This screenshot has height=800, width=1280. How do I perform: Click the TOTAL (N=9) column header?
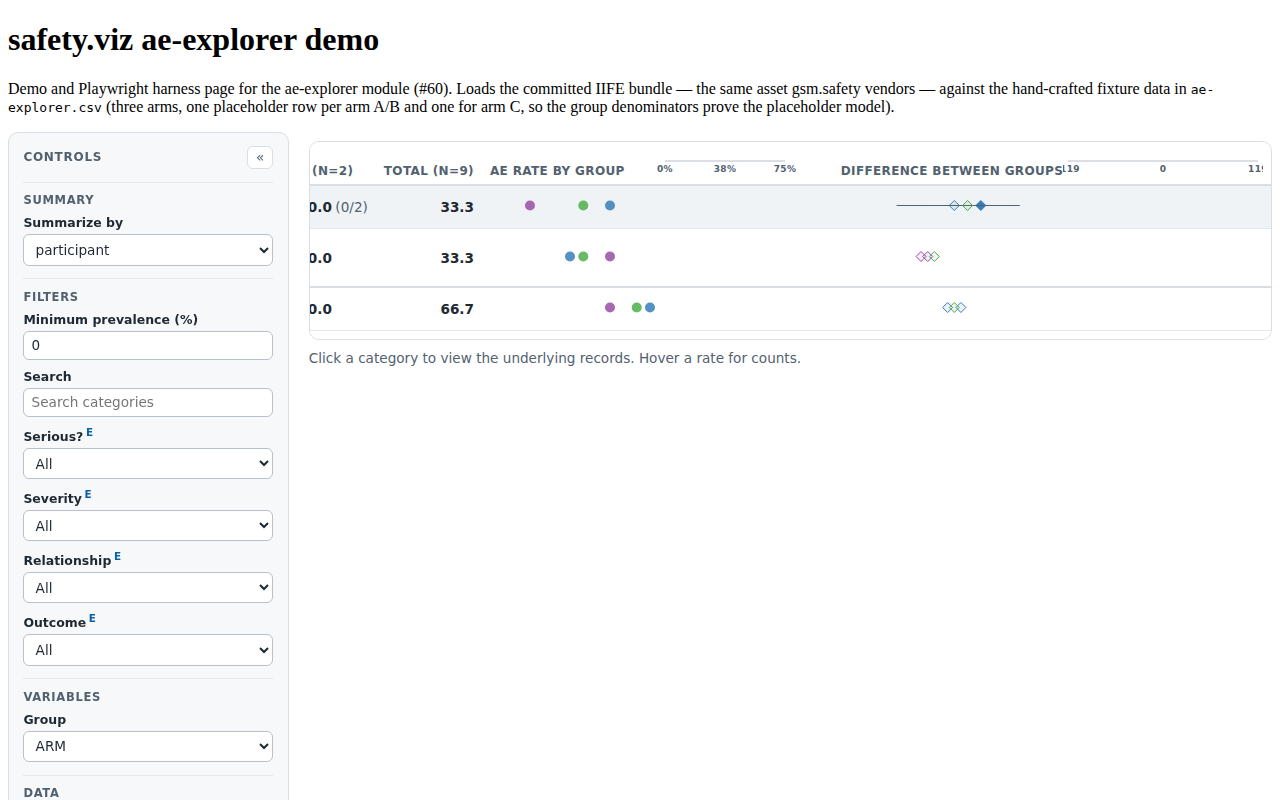[429, 170]
